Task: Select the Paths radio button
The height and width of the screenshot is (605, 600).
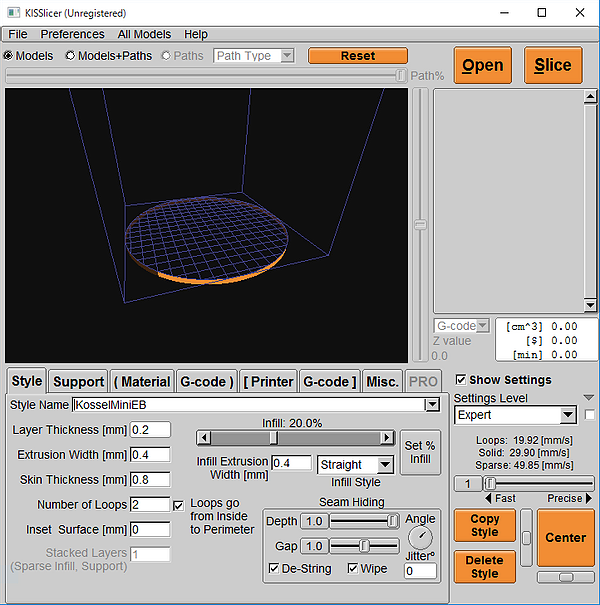Action: 166,56
